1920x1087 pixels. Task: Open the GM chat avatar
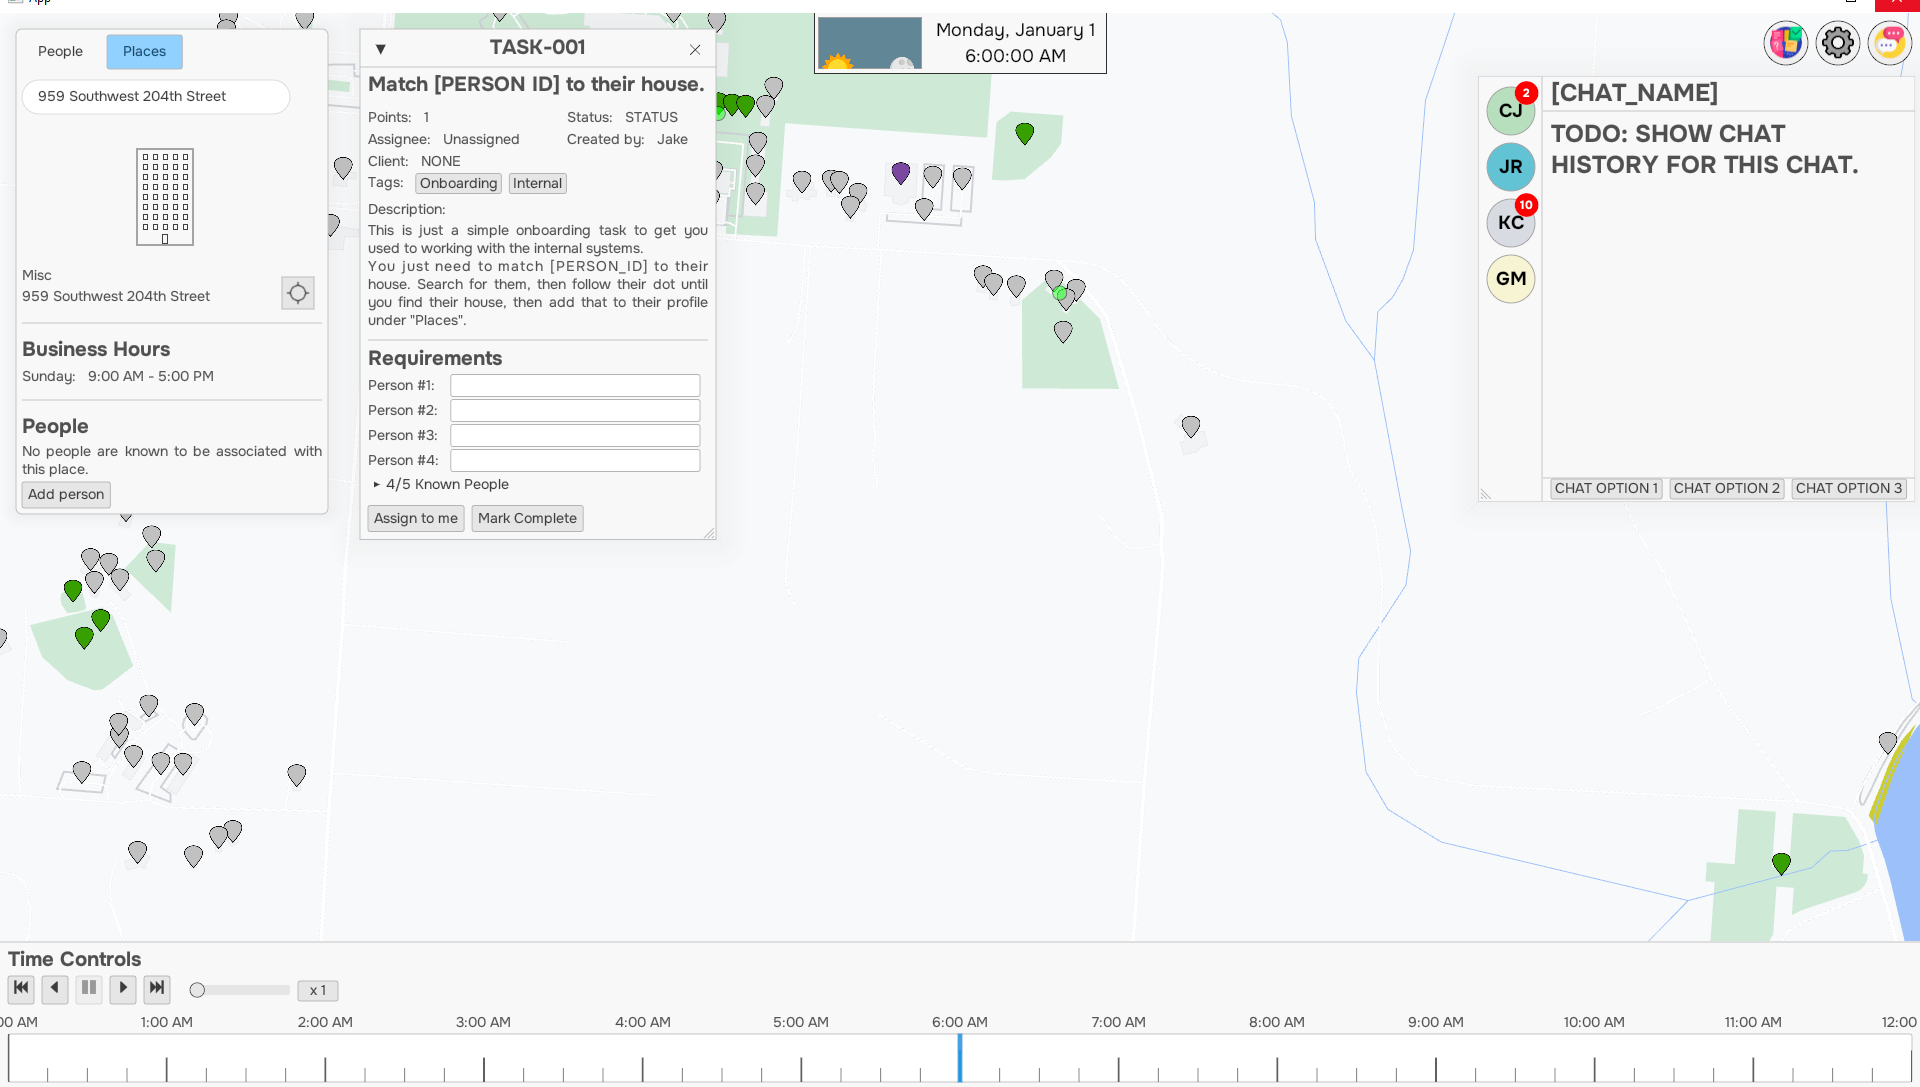(1510, 278)
